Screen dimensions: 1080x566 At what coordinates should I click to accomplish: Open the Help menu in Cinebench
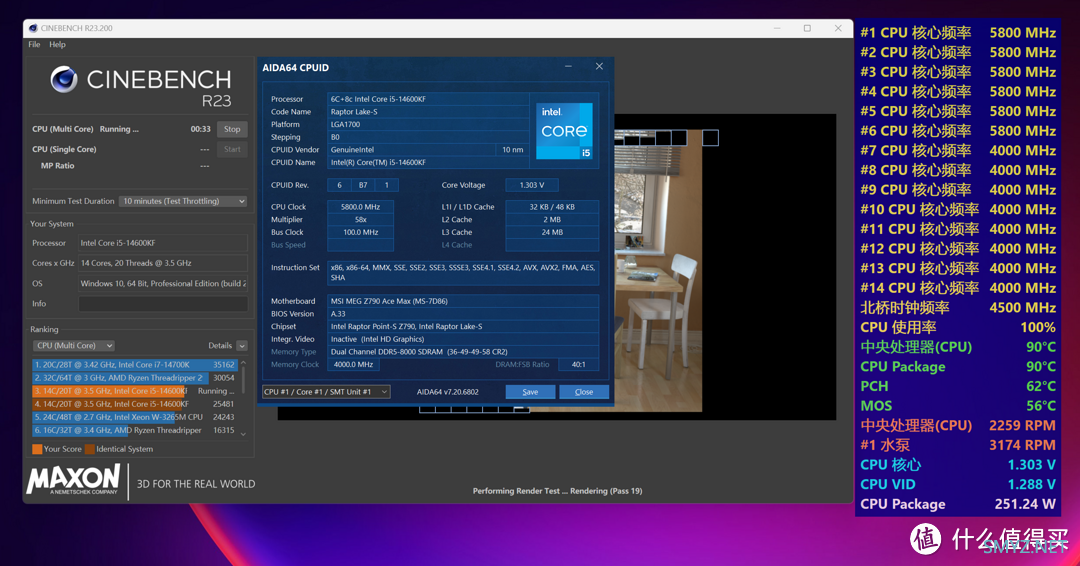click(57, 44)
